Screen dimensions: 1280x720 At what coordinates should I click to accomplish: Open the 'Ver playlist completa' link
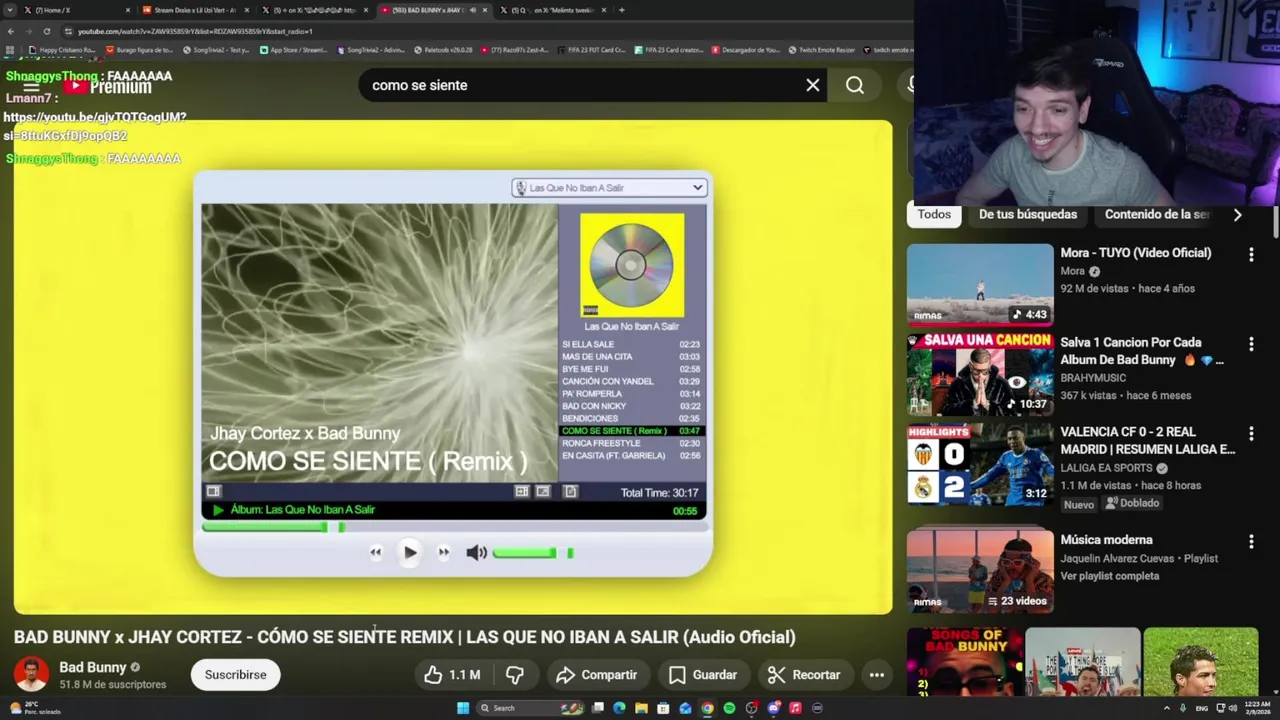click(x=1110, y=576)
